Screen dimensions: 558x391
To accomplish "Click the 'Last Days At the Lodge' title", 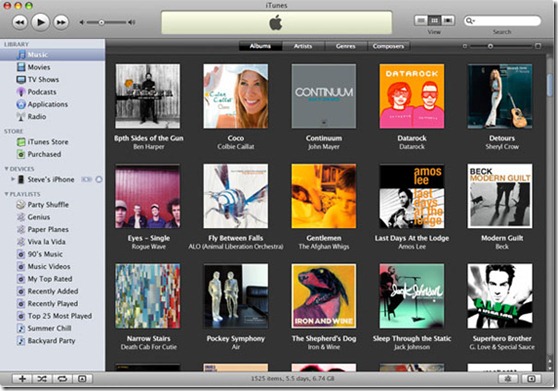I will coord(412,238).
